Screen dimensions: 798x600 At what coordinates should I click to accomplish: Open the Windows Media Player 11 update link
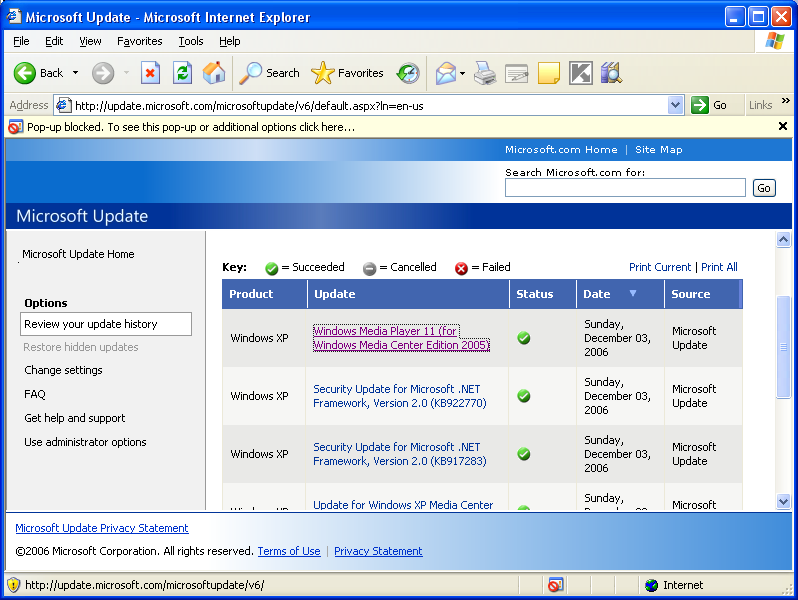[401, 338]
